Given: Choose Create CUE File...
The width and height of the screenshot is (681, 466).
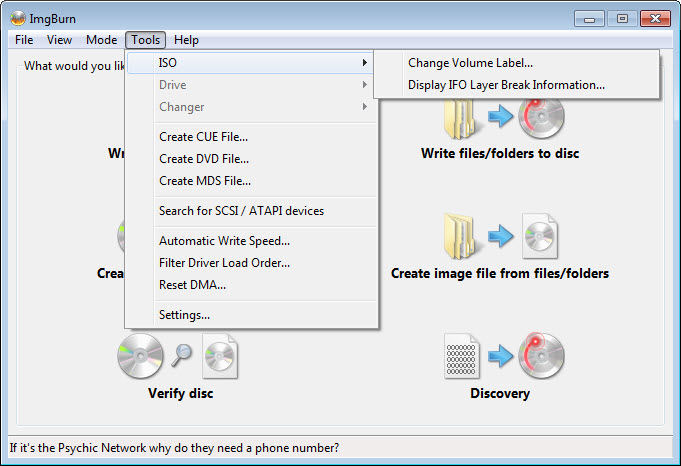Looking at the screenshot, I should [x=251, y=137].
